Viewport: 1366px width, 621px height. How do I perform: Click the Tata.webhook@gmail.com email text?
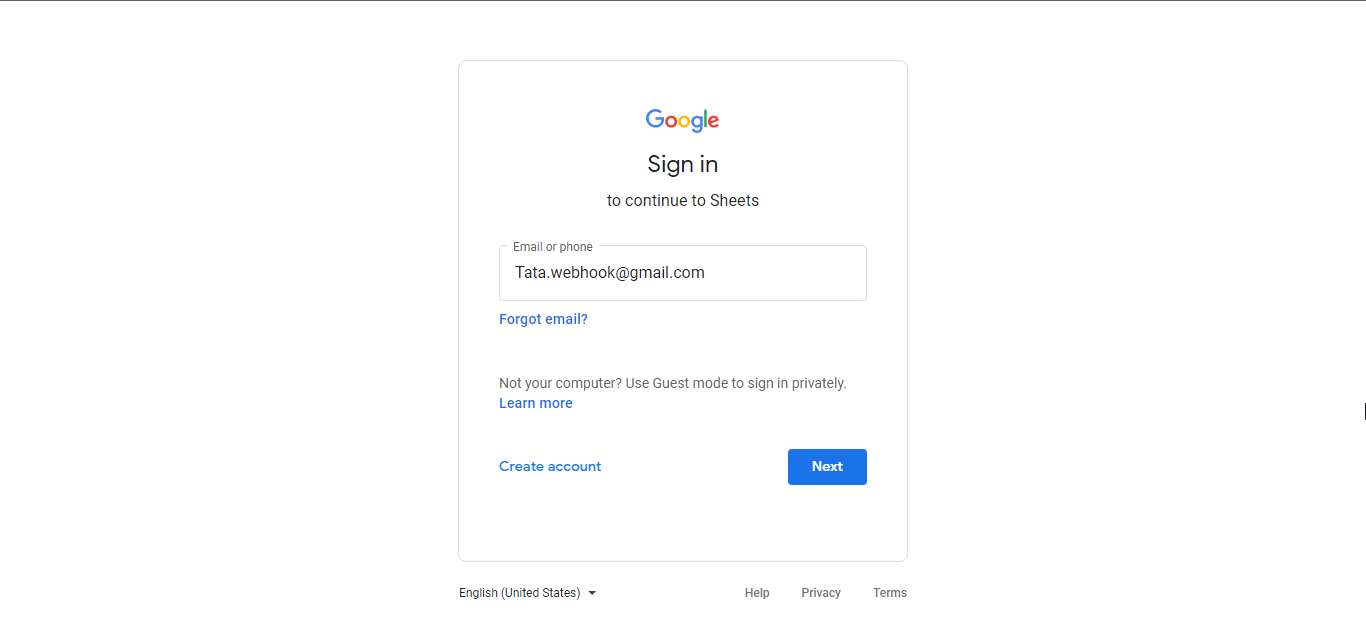(610, 272)
